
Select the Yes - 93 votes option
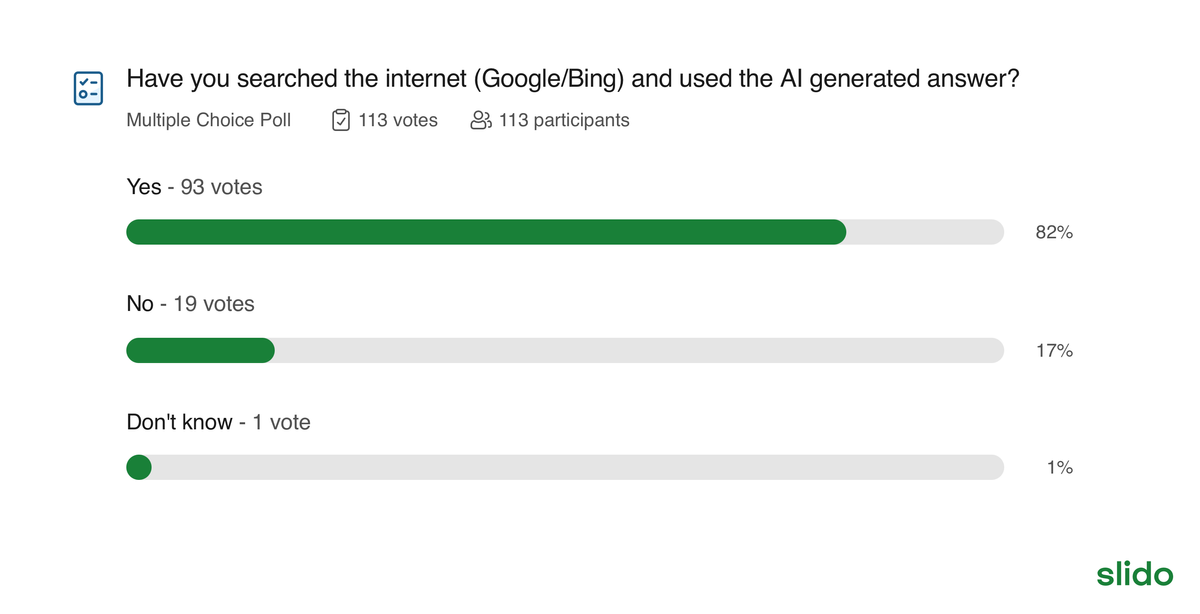click(x=194, y=187)
